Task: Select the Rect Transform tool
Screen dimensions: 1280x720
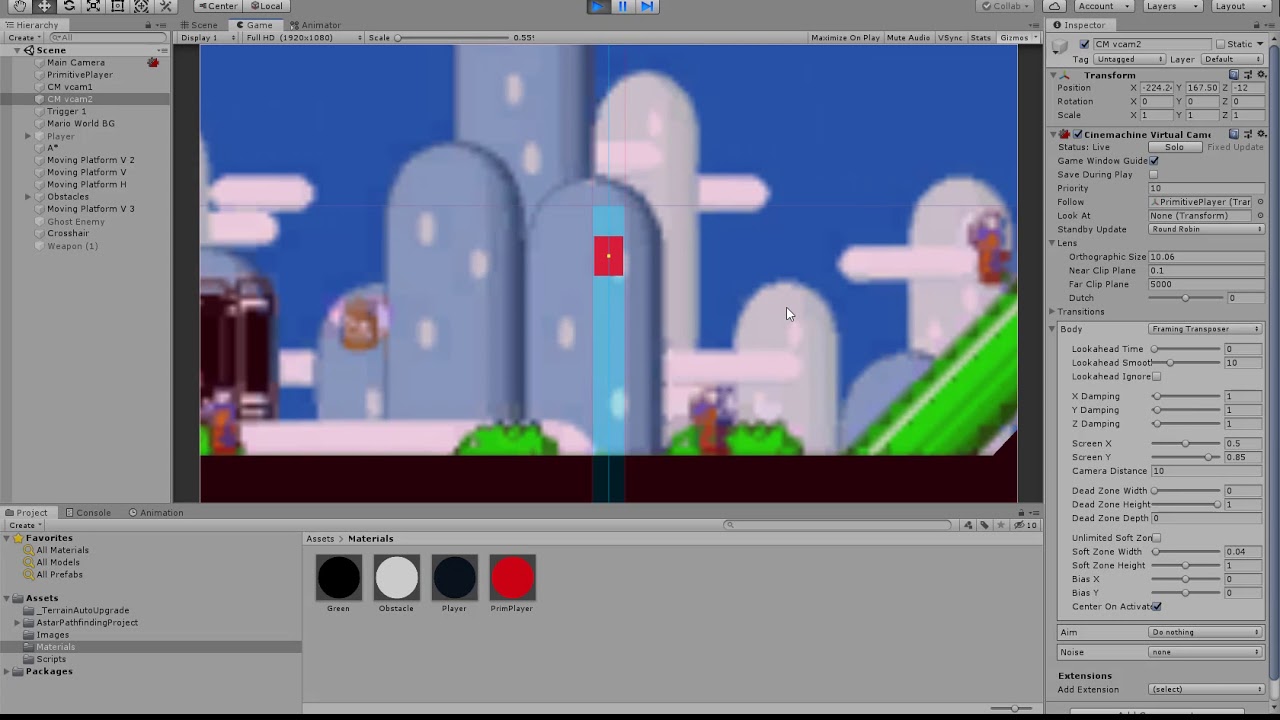Action: (117, 6)
